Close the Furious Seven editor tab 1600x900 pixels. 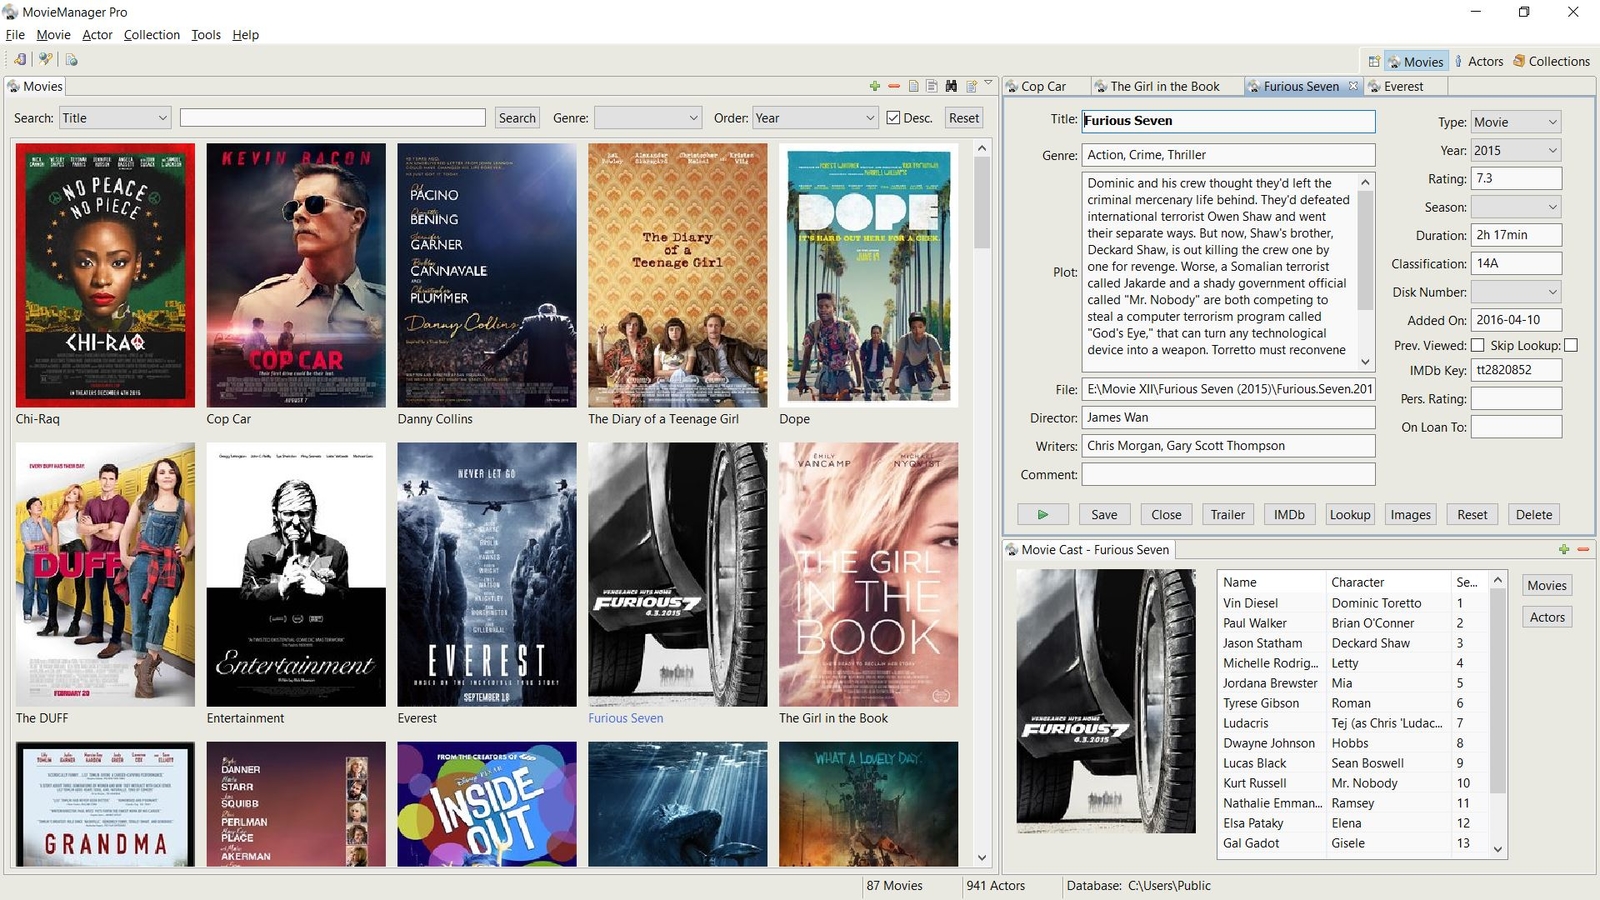point(1353,86)
